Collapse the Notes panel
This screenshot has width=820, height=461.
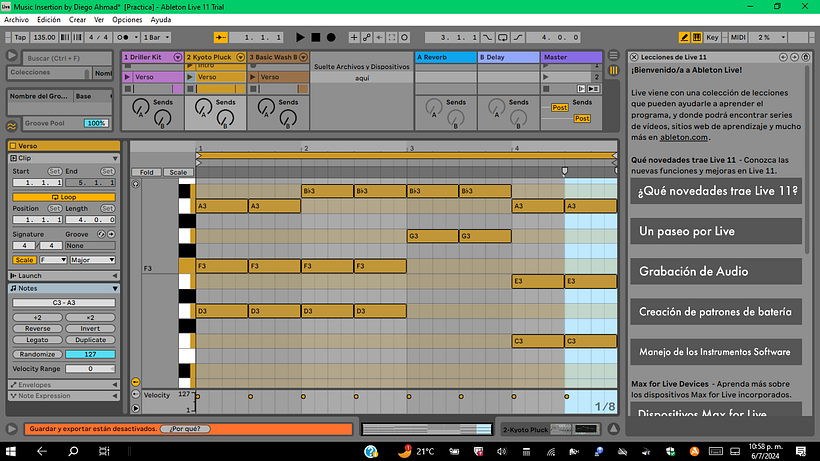115,288
